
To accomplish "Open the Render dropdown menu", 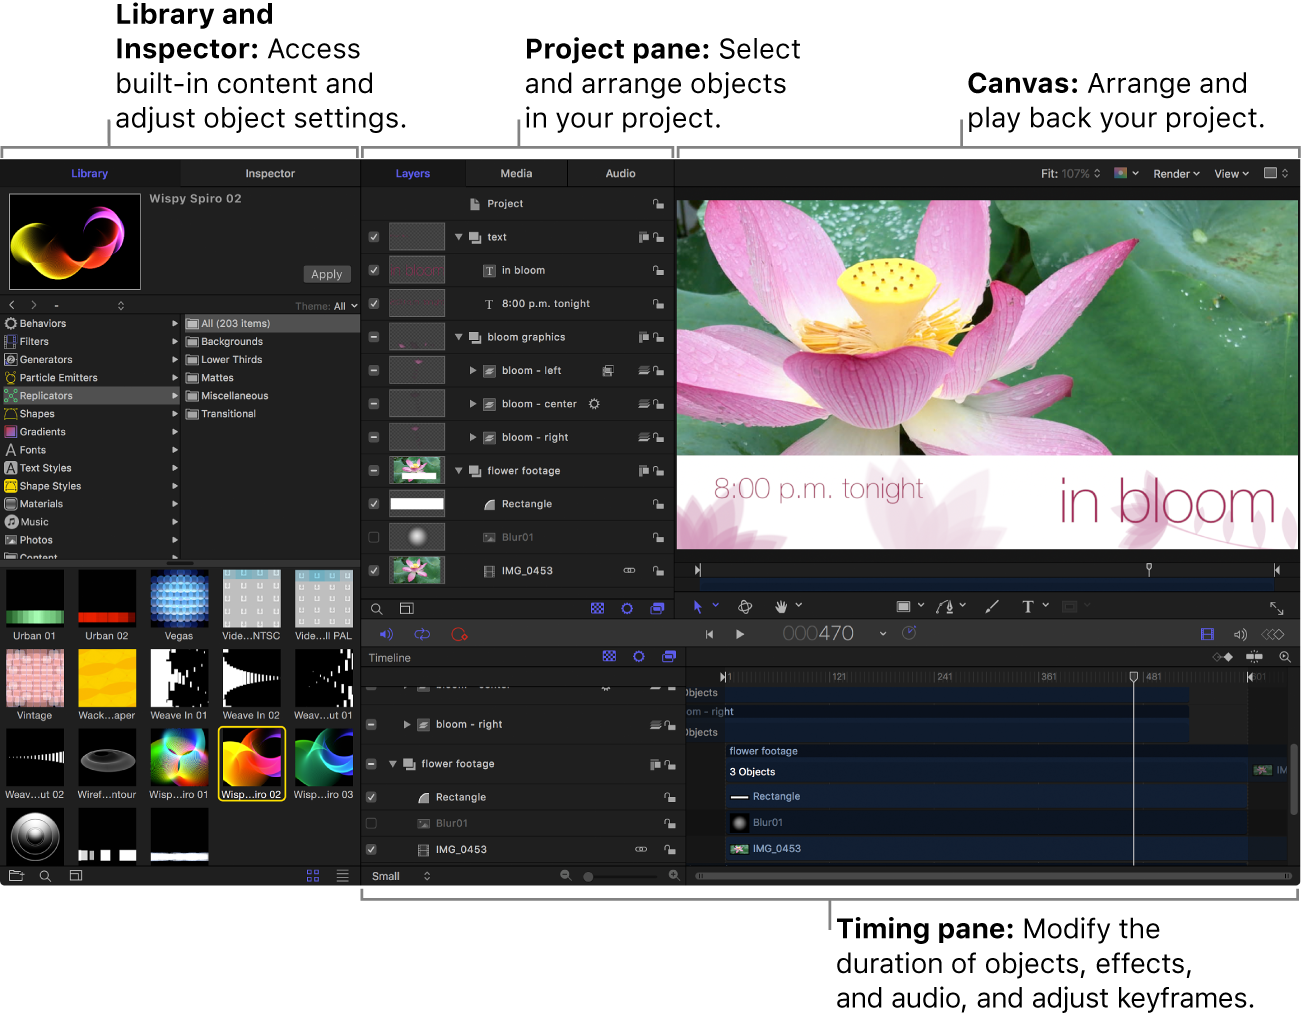I will pos(1176,174).
